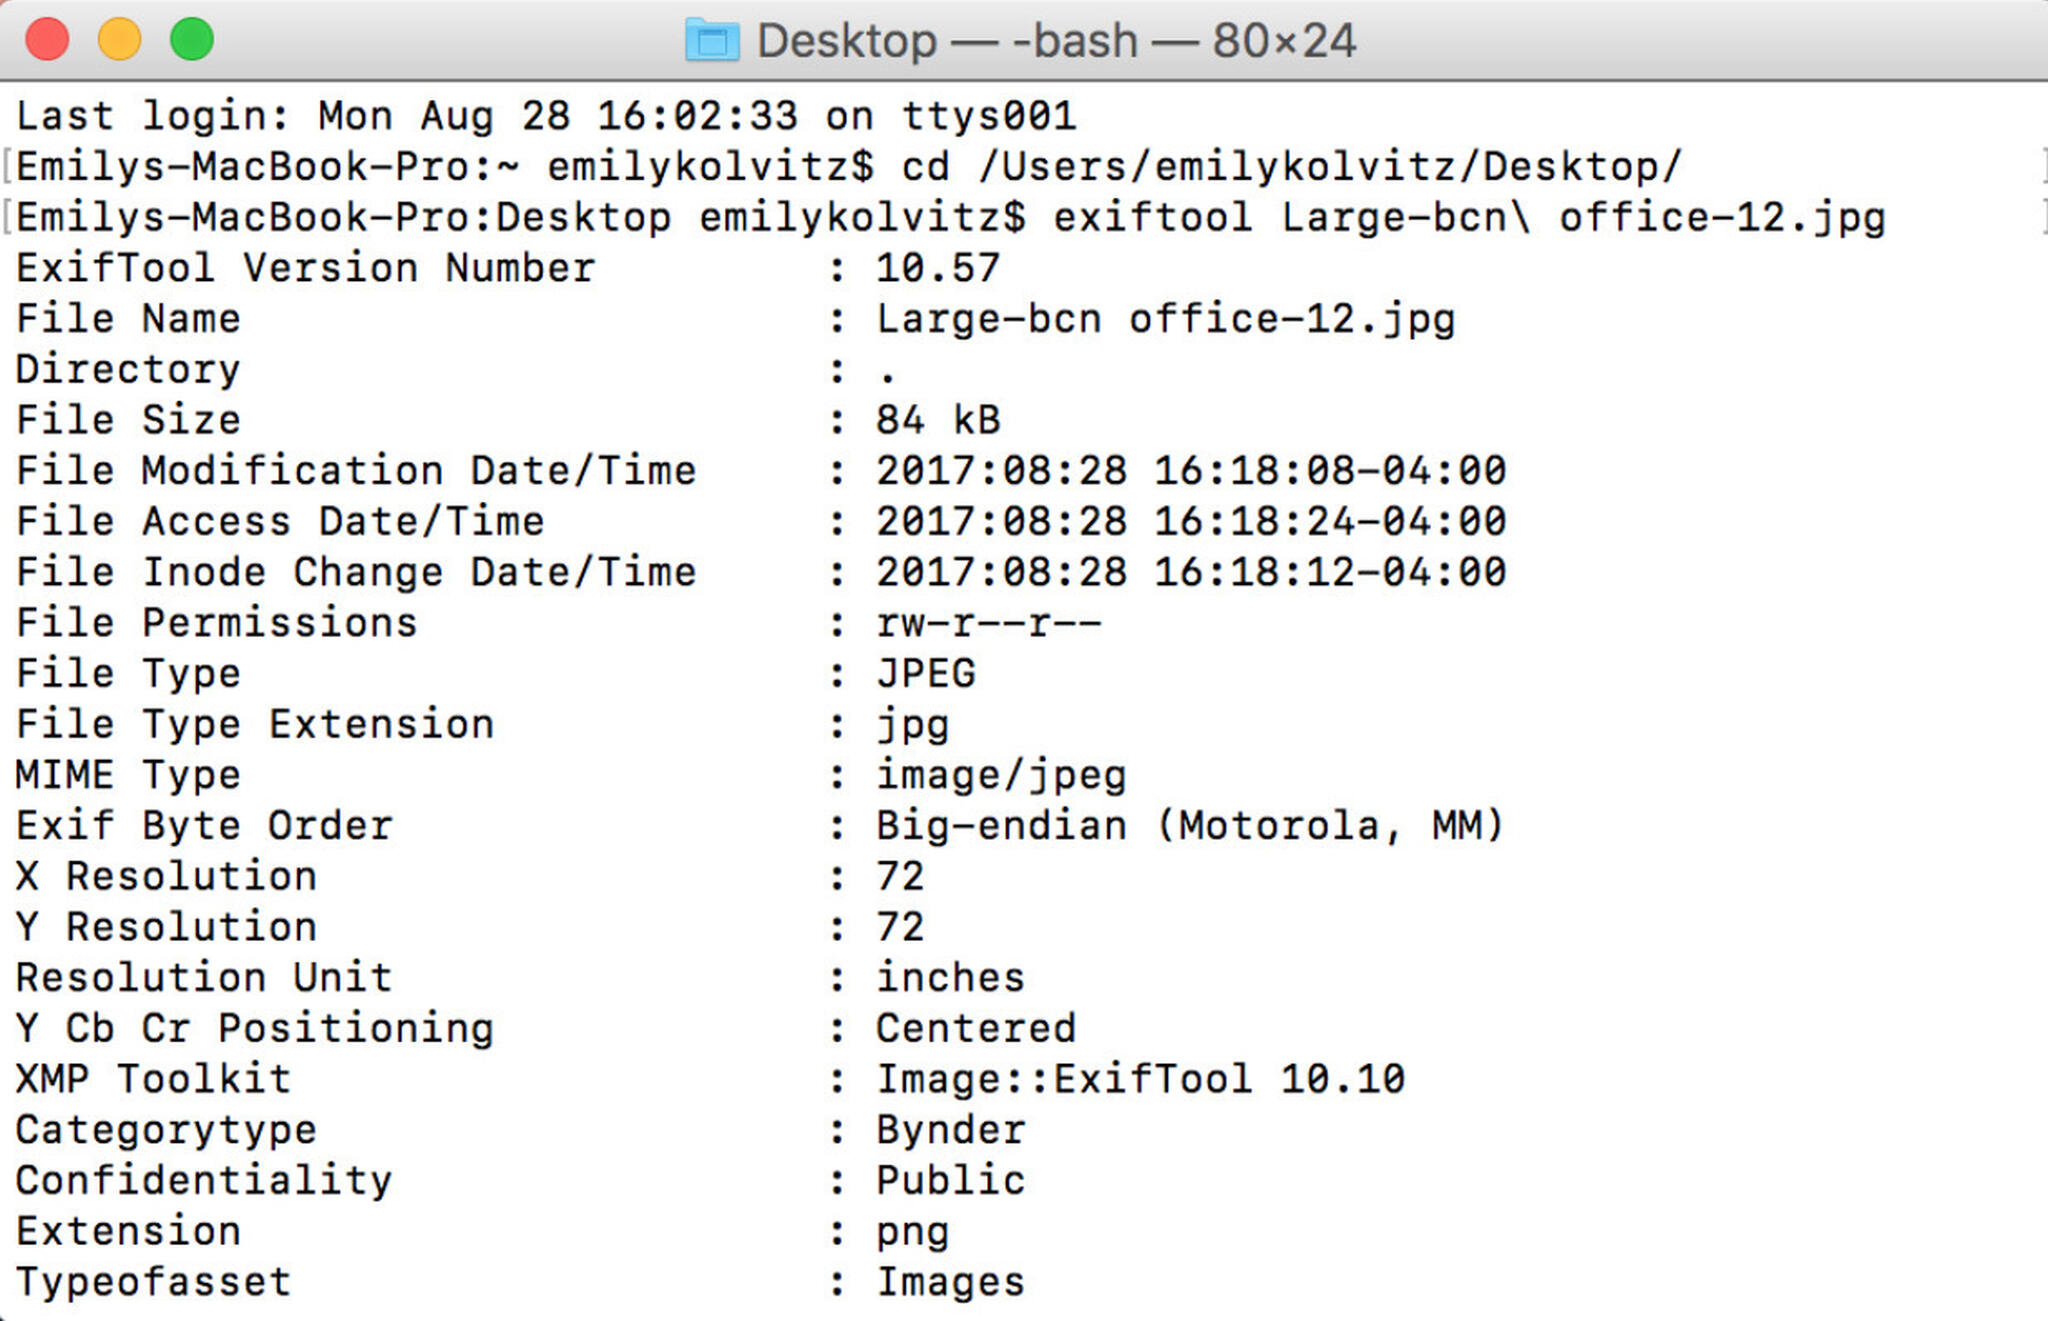
Task: Click the Resolution Unit inches entry
Action: [948, 977]
